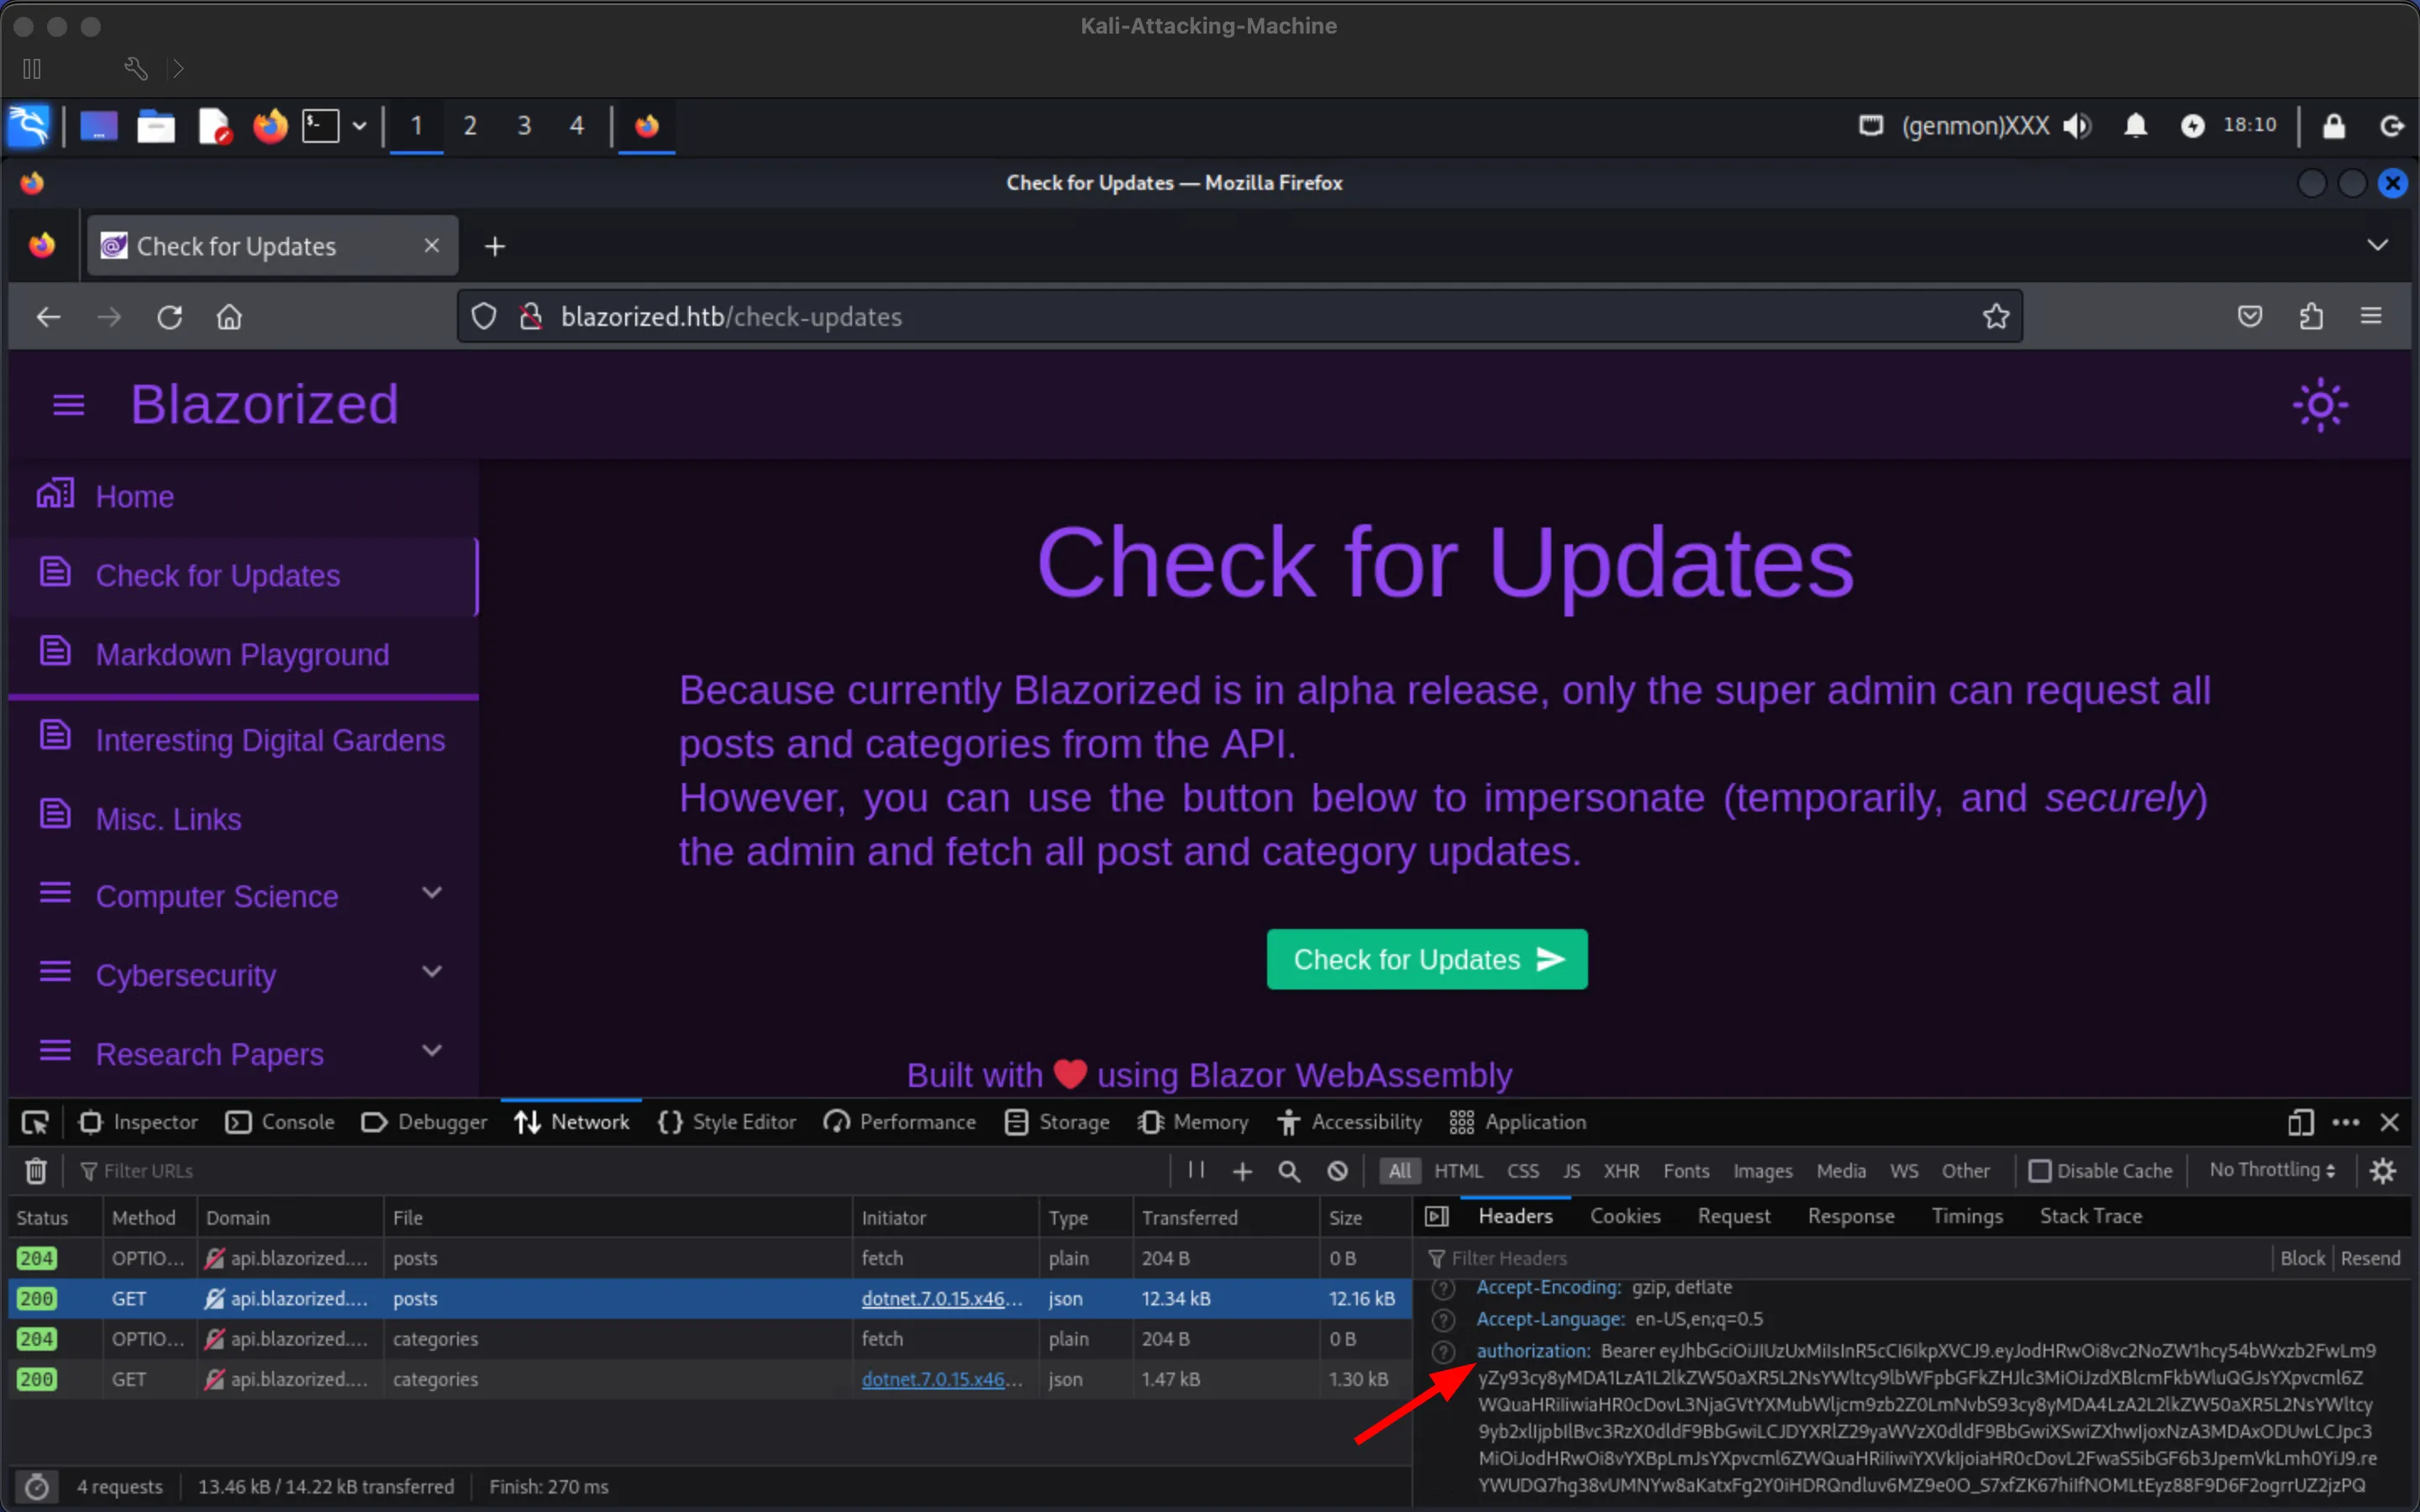Image resolution: width=2420 pixels, height=1512 pixels.
Task: Click the insecure connection padlock icon
Action: [531, 317]
